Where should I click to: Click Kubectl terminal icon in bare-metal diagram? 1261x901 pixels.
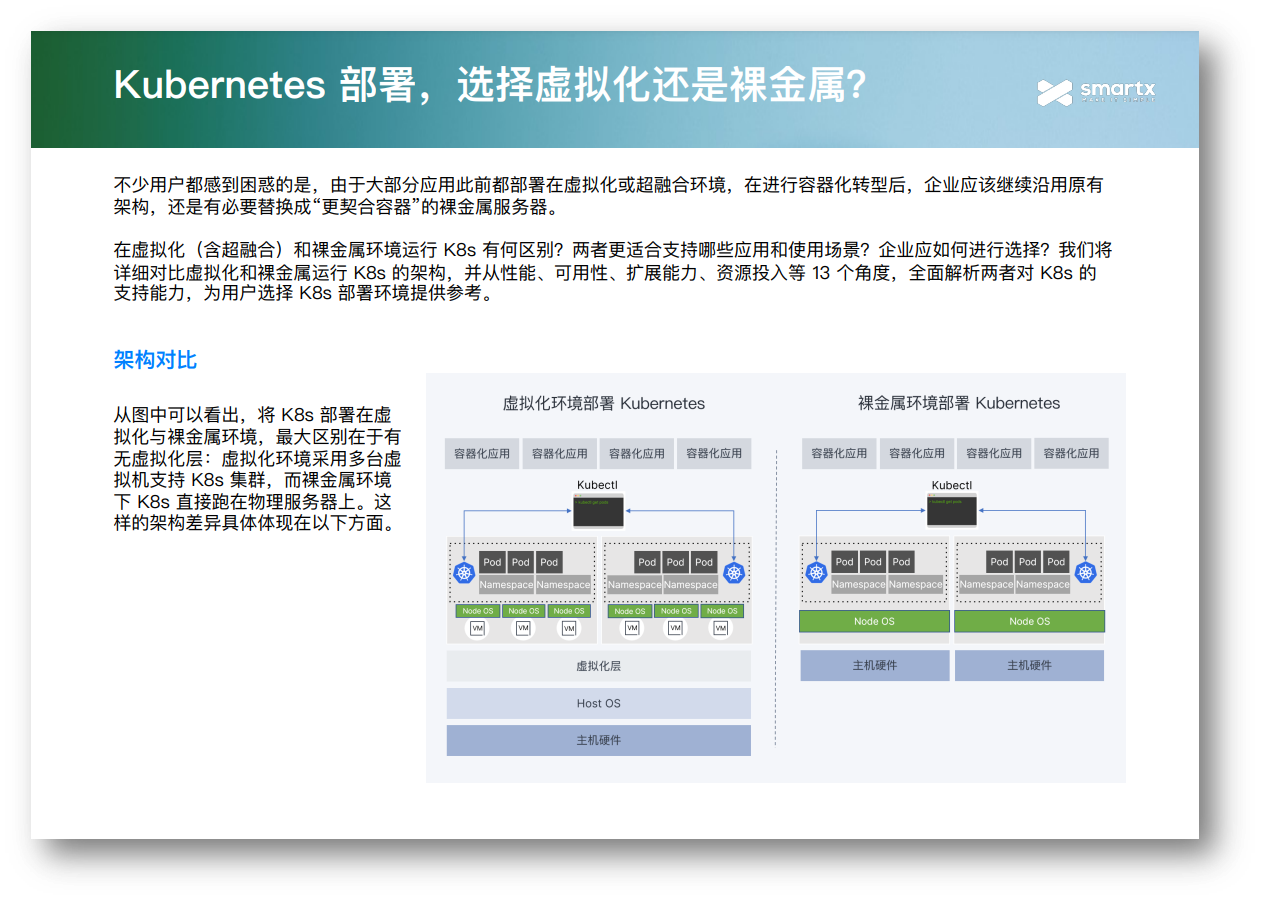(x=952, y=511)
